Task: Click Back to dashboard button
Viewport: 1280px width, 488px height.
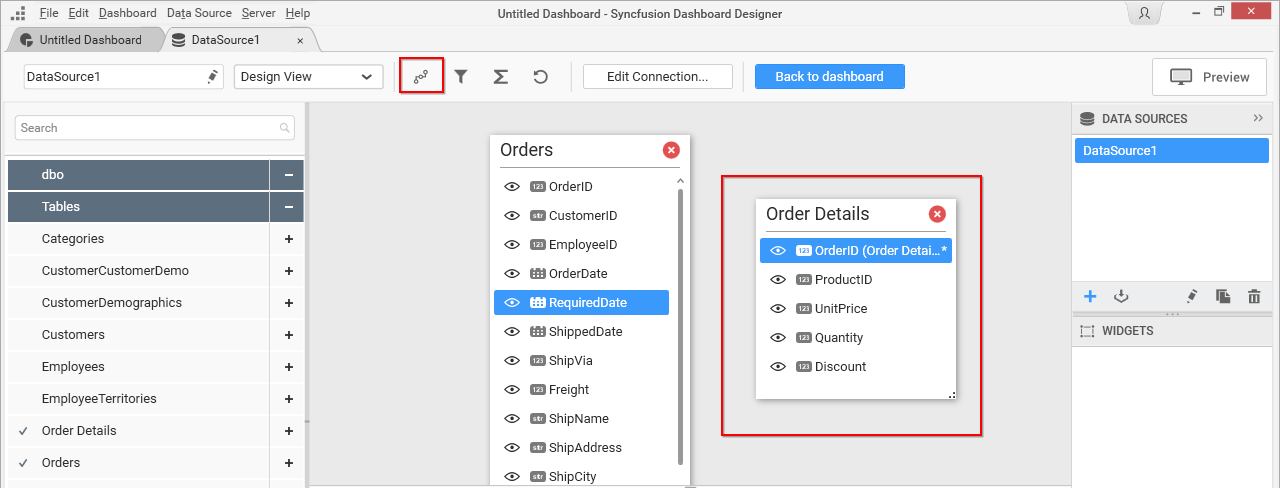Action: point(829,77)
